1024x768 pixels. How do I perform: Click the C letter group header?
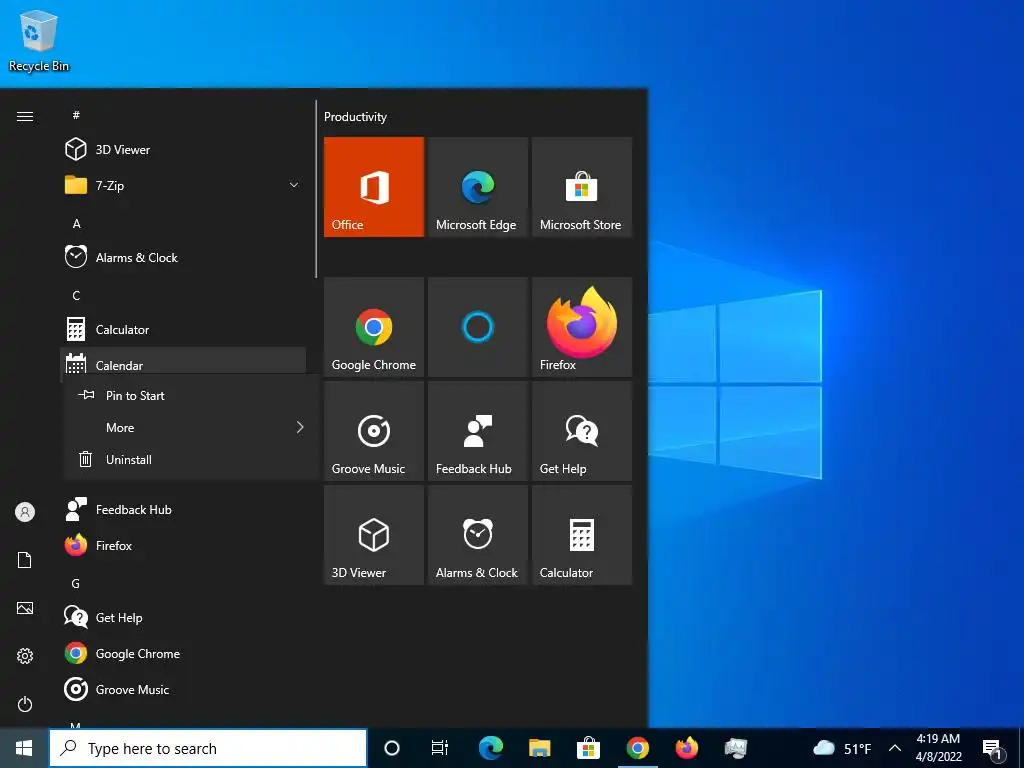coord(76,295)
